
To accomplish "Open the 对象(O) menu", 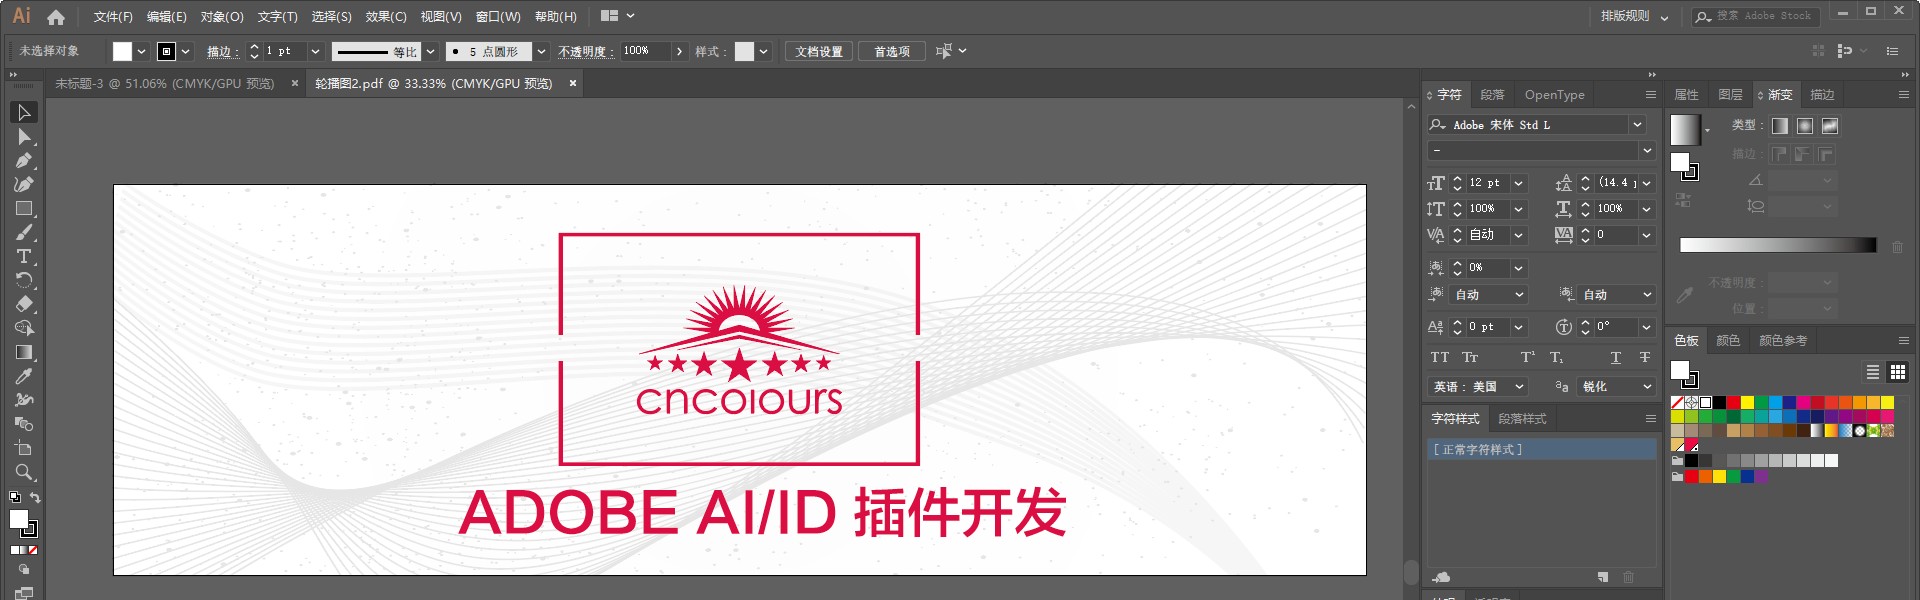I will [x=222, y=17].
